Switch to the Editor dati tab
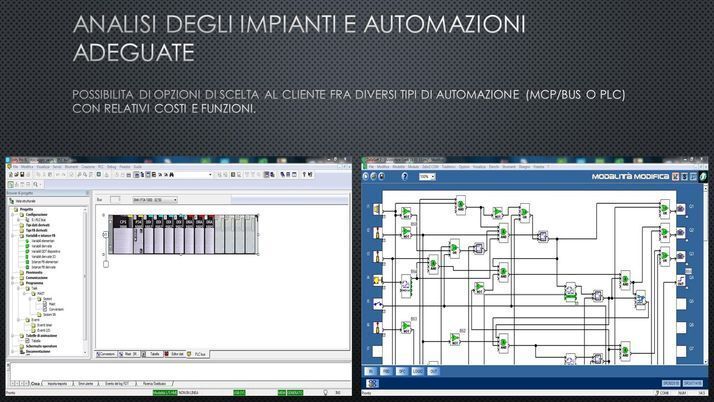The image size is (714, 402). tap(175, 354)
